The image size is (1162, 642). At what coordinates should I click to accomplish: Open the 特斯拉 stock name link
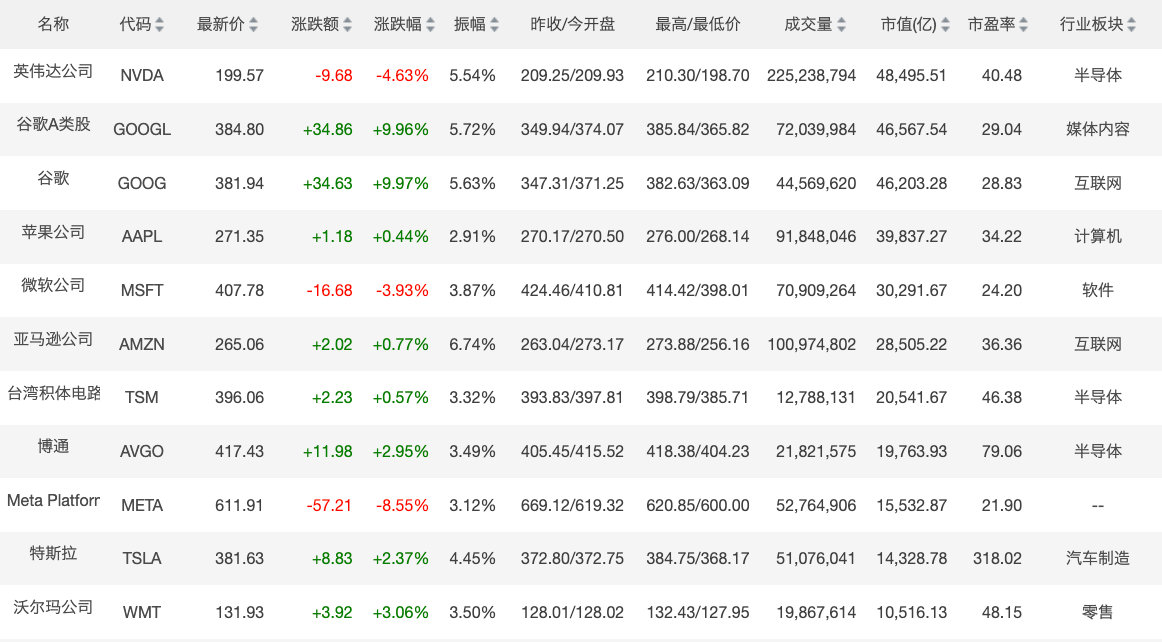(53, 554)
